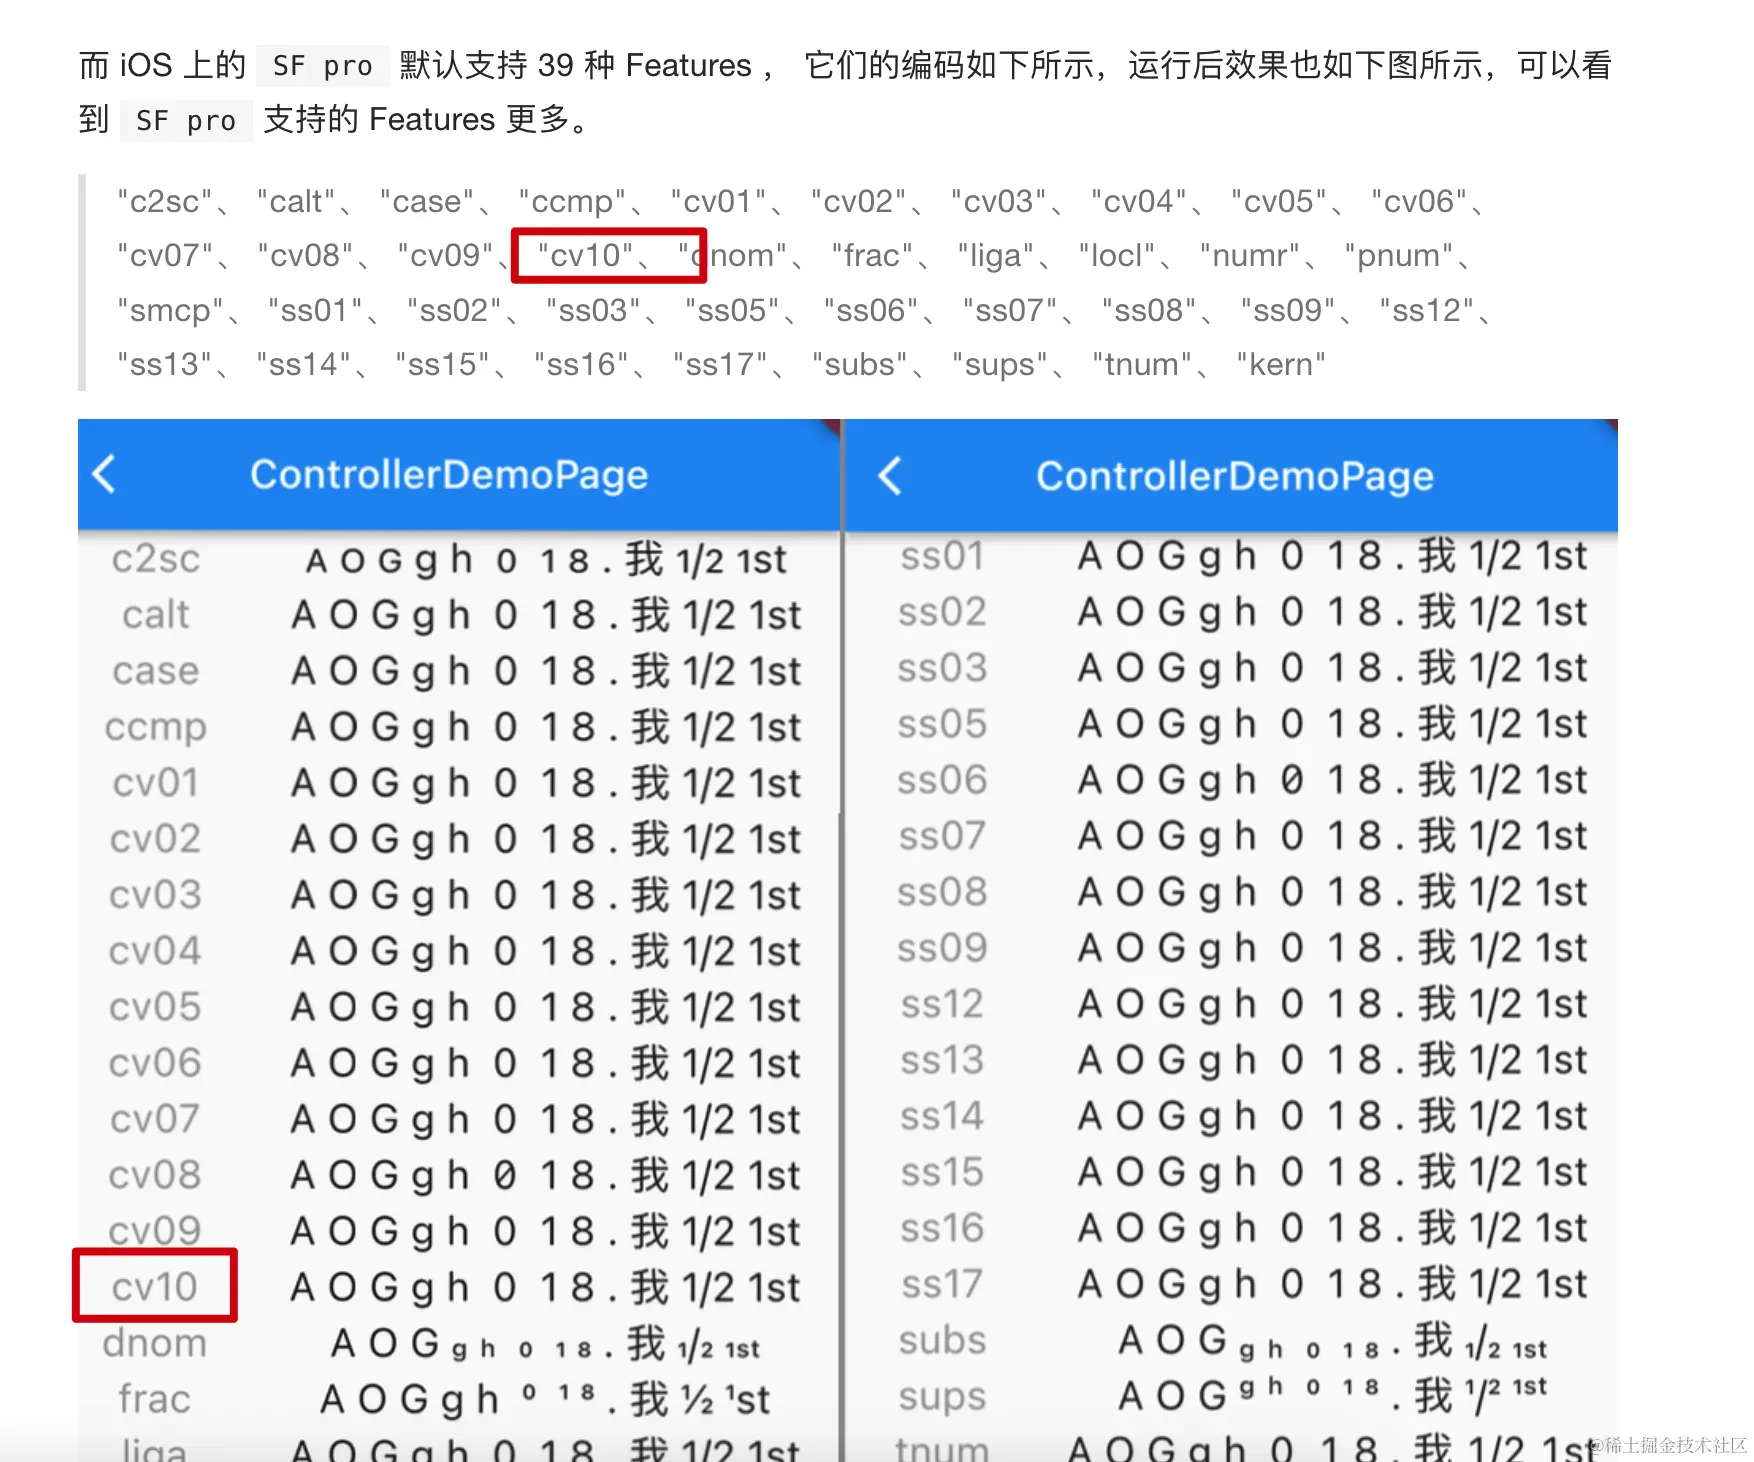Click "subs" in the quoted feature list
This screenshot has height=1462, width=1754.
(x=860, y=365)
